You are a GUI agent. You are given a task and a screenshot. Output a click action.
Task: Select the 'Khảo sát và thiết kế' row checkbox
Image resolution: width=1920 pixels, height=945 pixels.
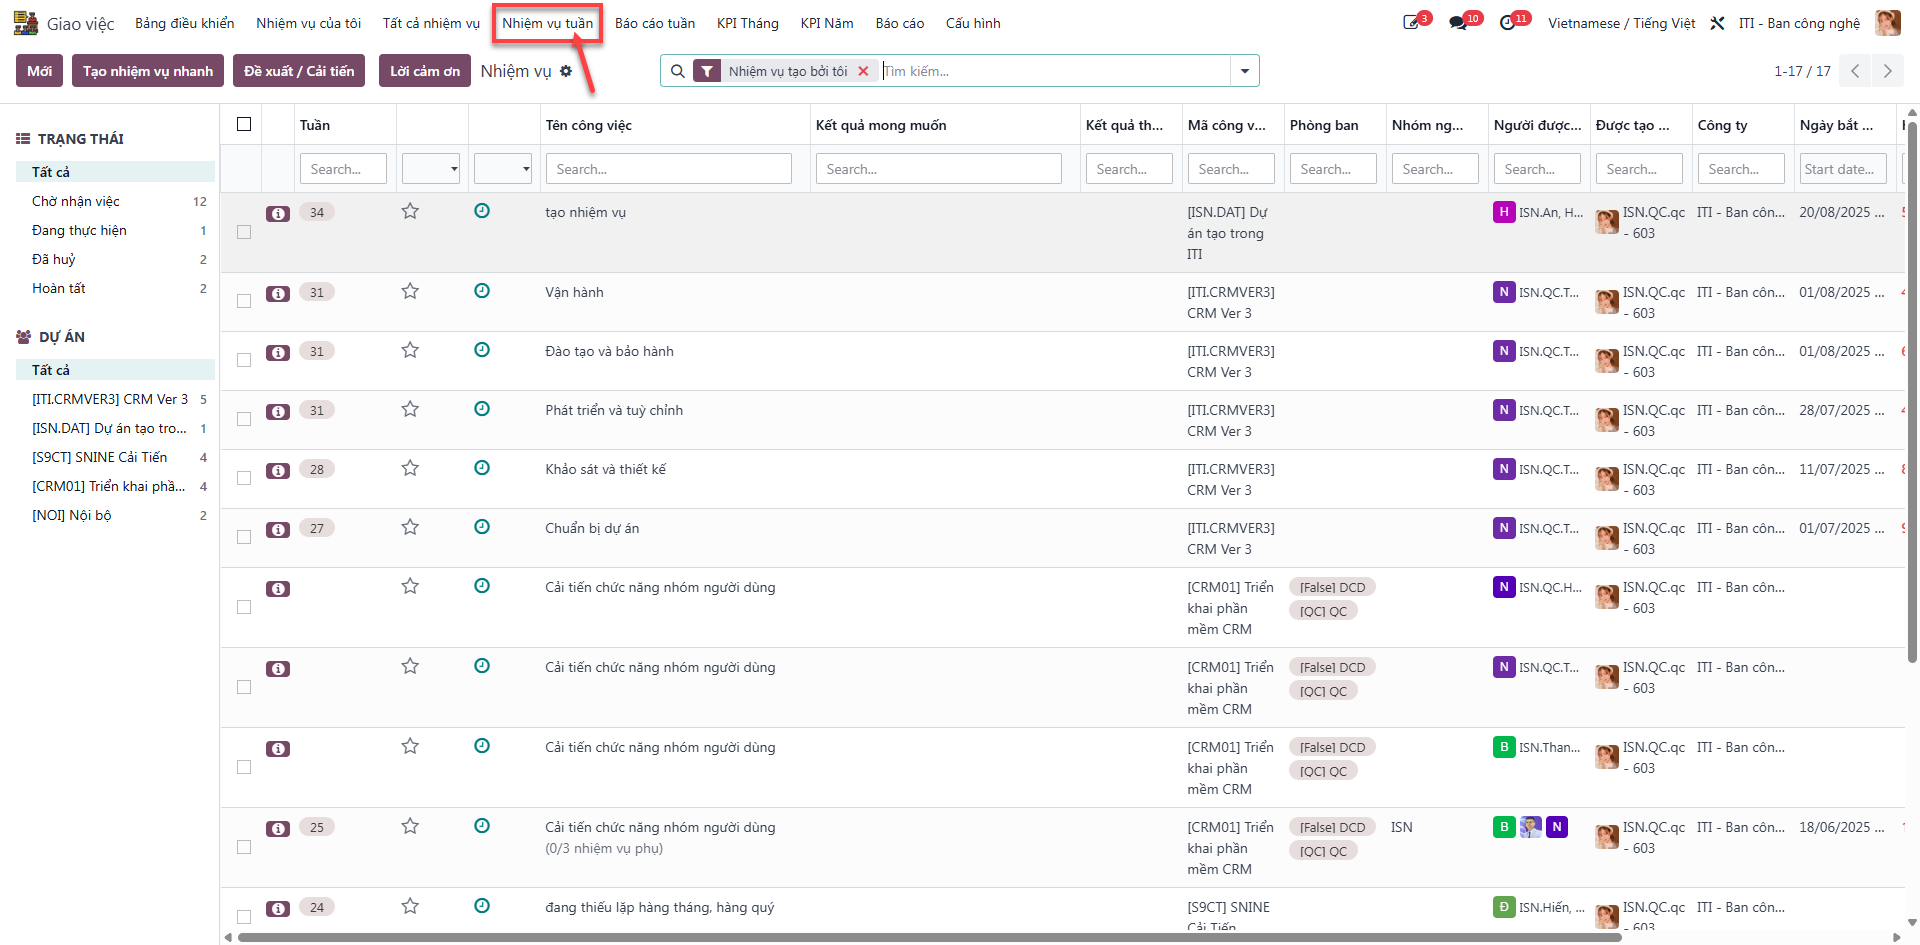click(244, 478)
